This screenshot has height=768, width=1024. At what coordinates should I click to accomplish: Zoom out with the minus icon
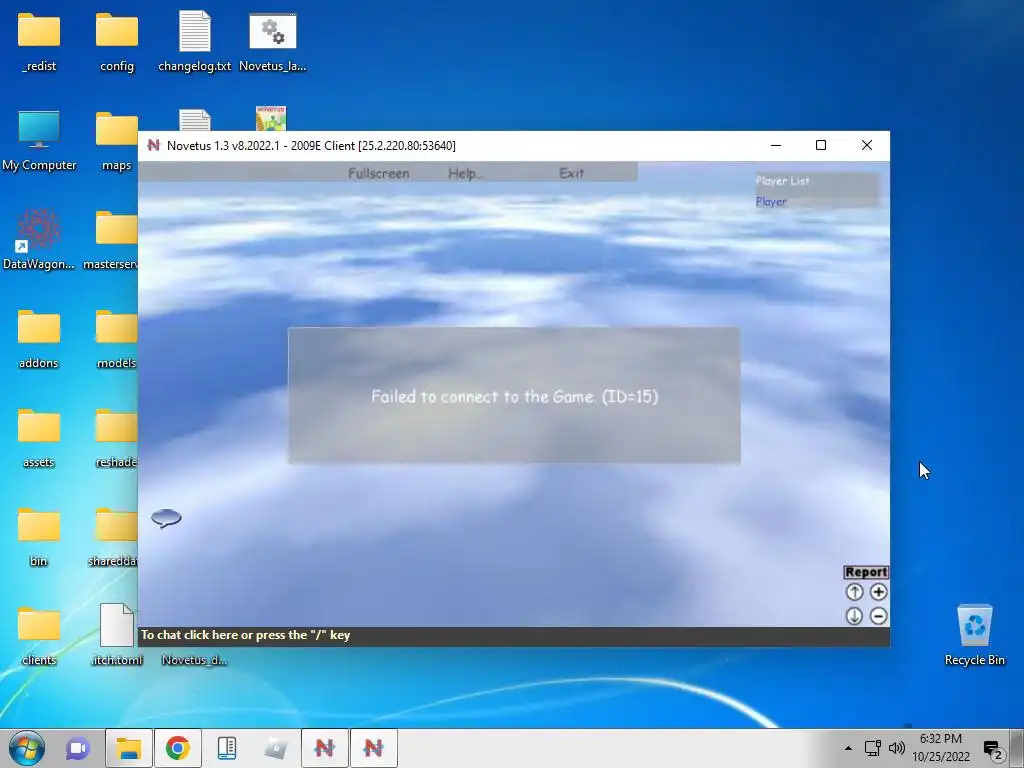878,616
